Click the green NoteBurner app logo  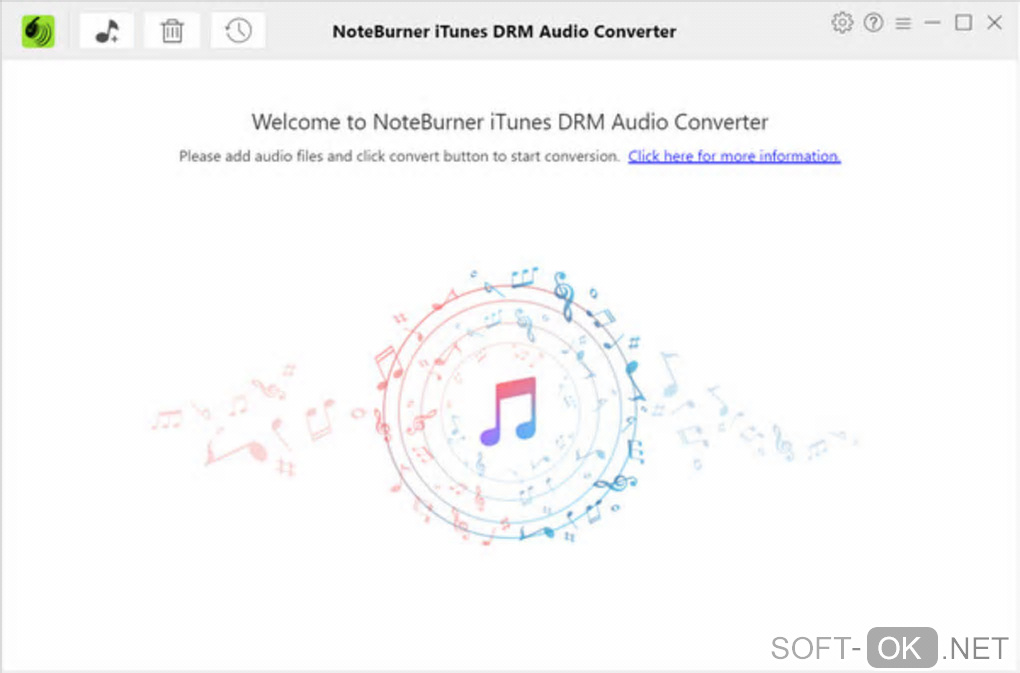[38, 31]
